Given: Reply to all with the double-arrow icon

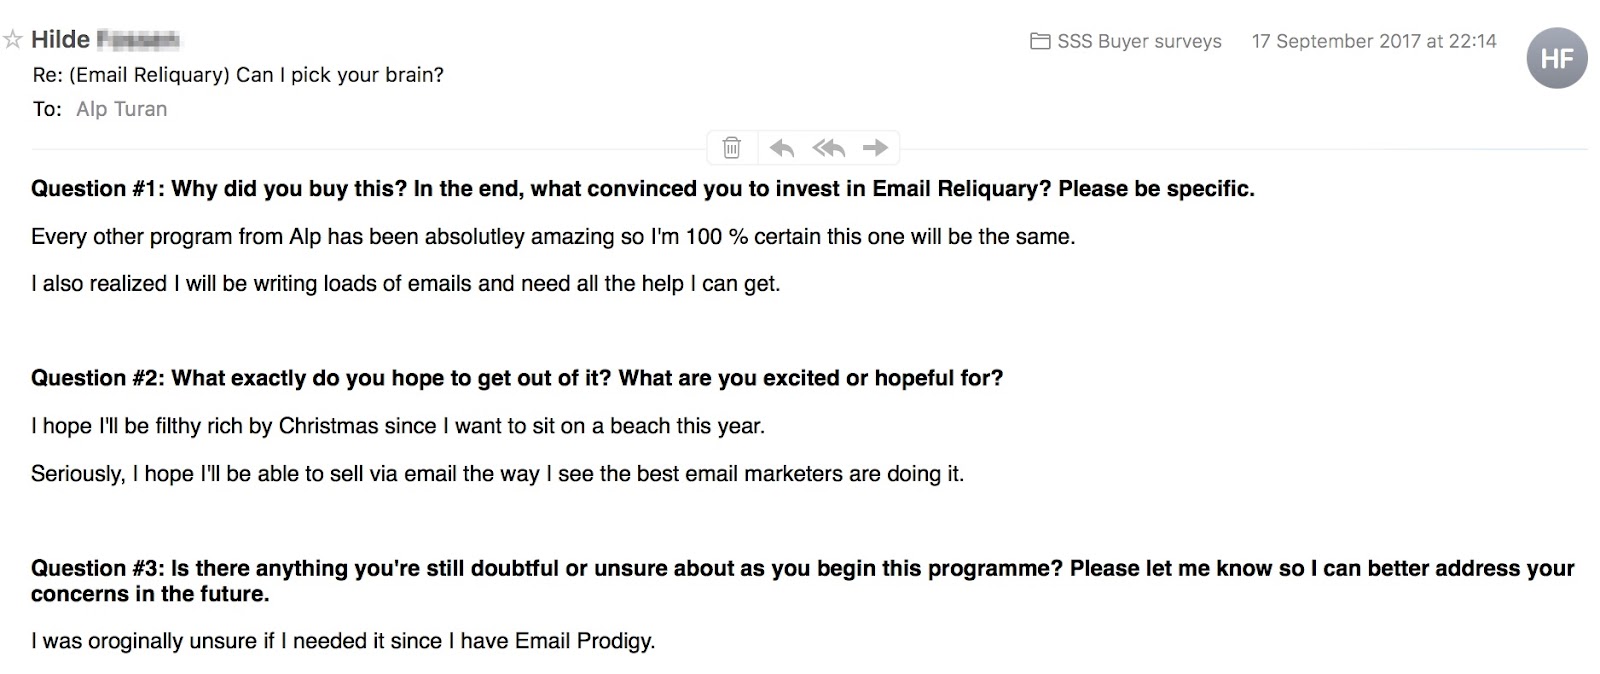Looking at the screenshot, I should (x=829, y=148).
